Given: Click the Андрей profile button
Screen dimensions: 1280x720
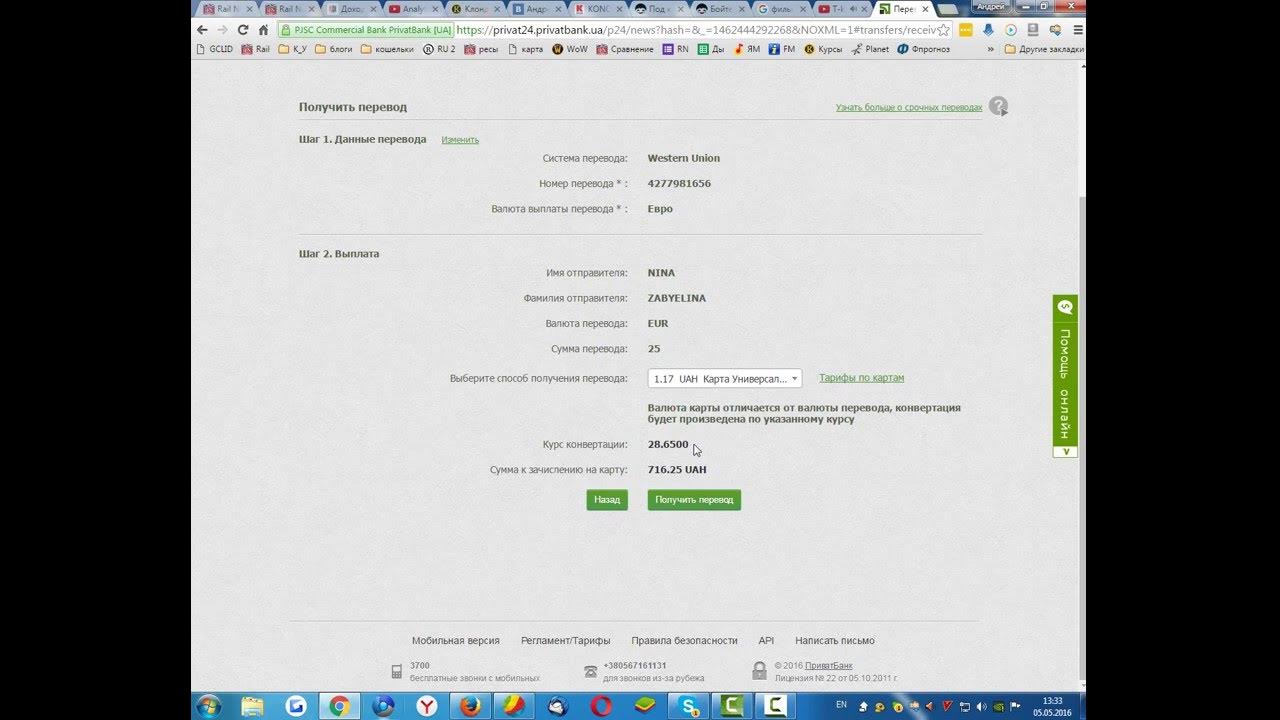Looking at the screenshot, I should [x=990, y=6].
